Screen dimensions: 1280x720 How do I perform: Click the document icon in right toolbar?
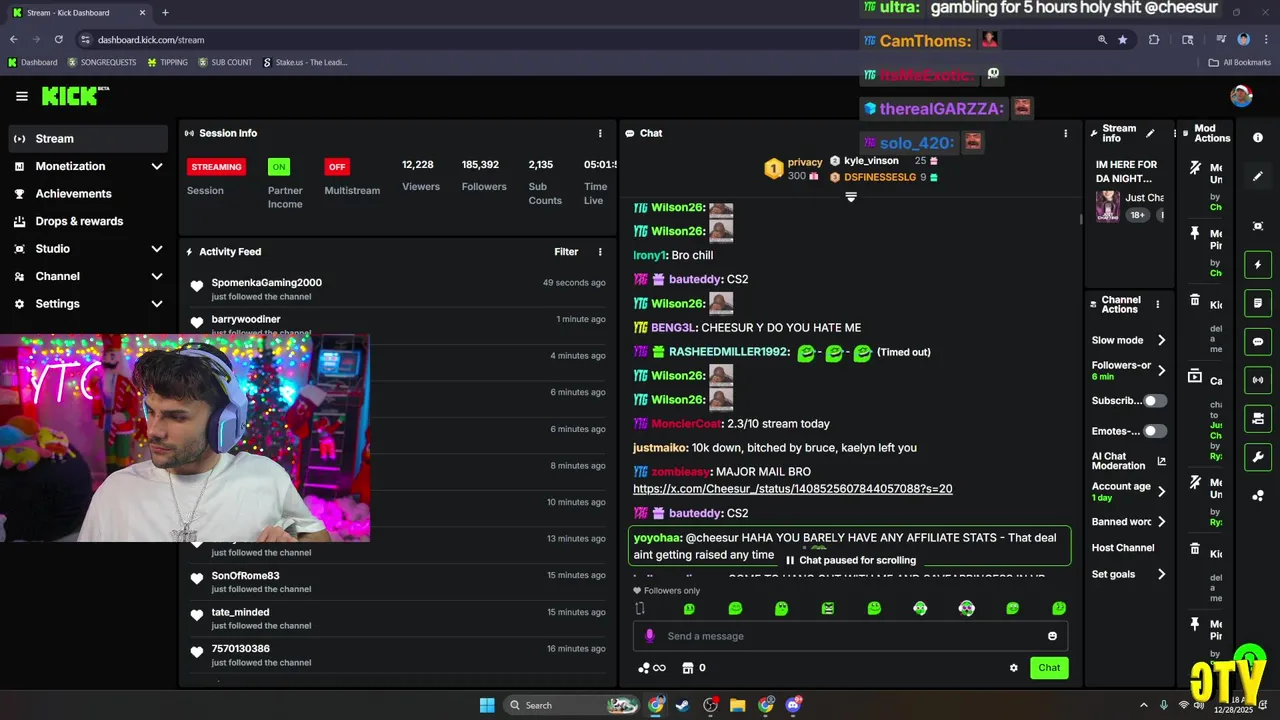point(1258,303)
